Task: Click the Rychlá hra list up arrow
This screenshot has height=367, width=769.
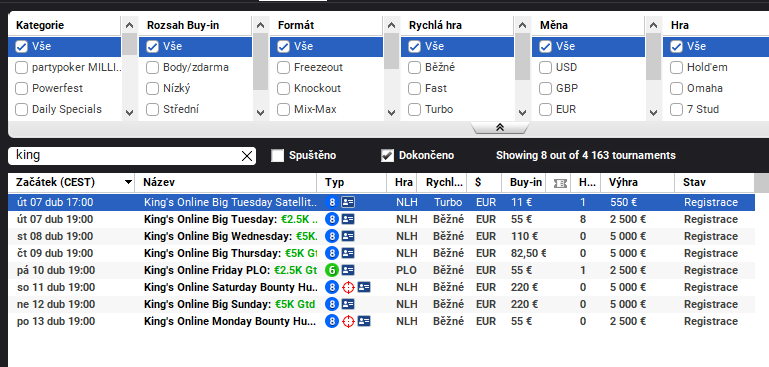Action: tap(522, 25)
